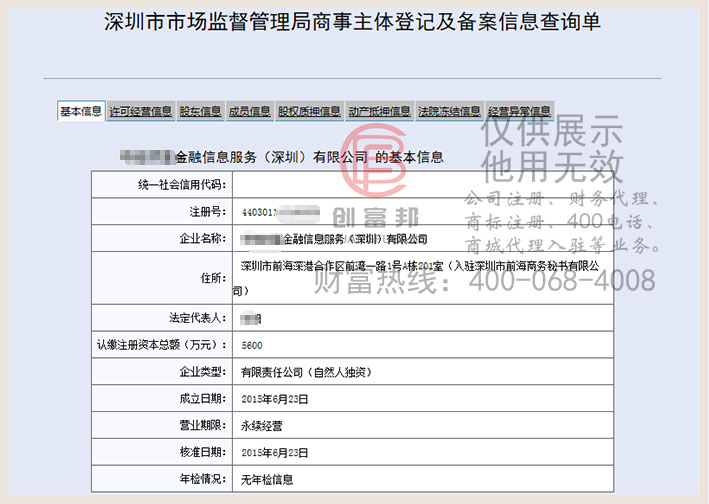Click the 营业期限 label
Viewport: 709px width, 504px height.
click(x=203, y=425)
